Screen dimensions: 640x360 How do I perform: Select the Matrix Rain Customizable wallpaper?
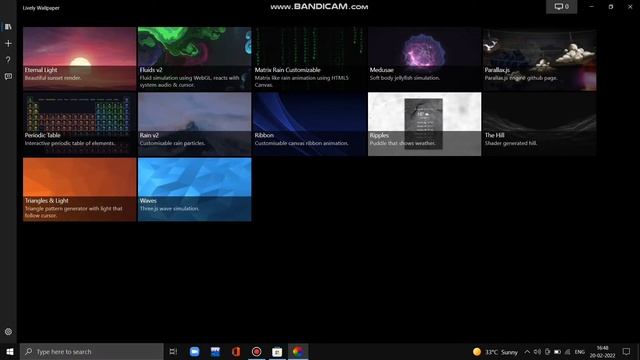pyautogui.click(x=310, y=59)
